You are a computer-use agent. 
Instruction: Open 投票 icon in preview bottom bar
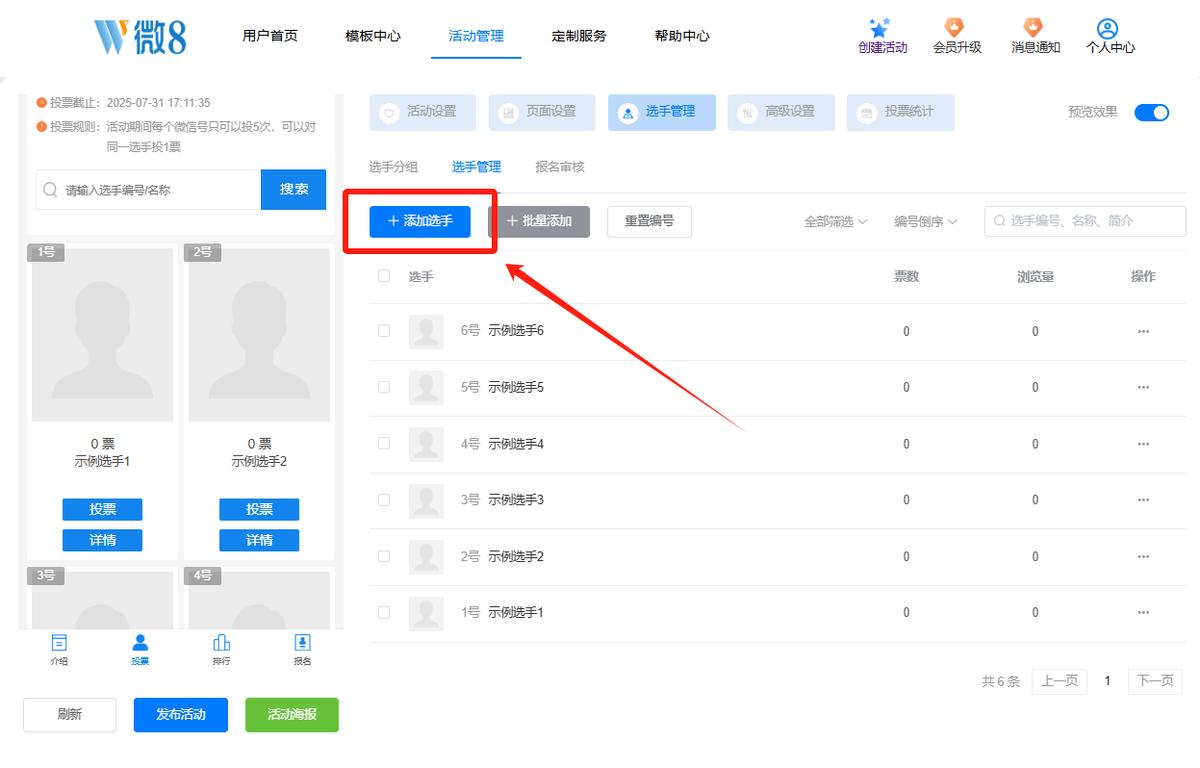140,642
